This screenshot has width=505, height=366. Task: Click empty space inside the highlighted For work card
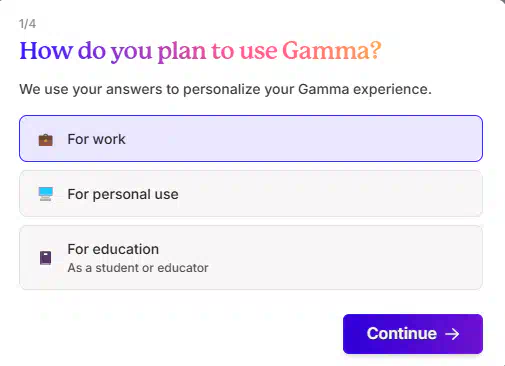pos(300,139)
